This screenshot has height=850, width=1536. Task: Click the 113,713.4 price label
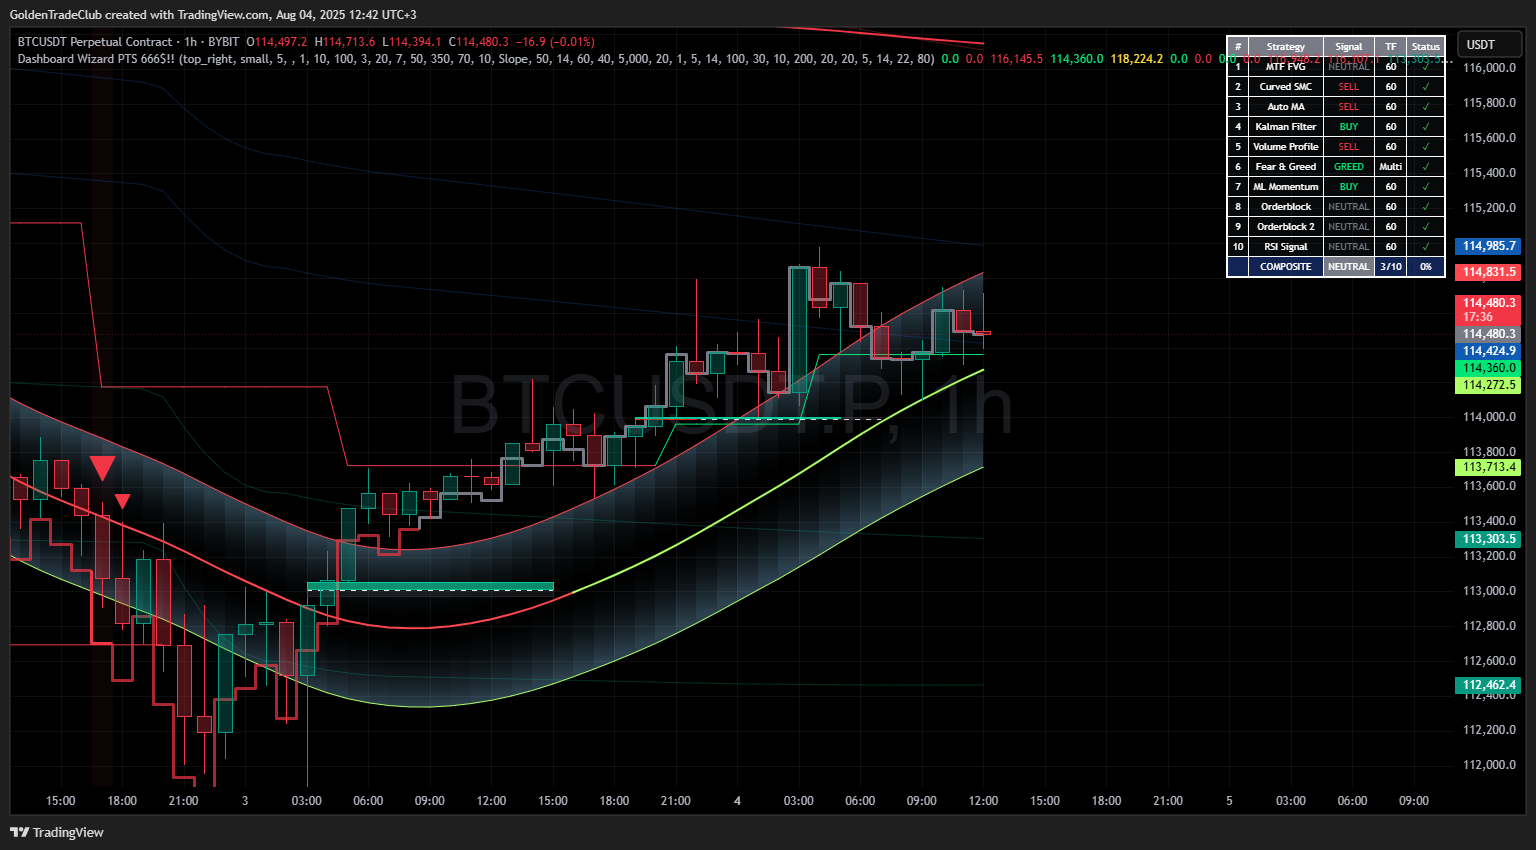1488,467
